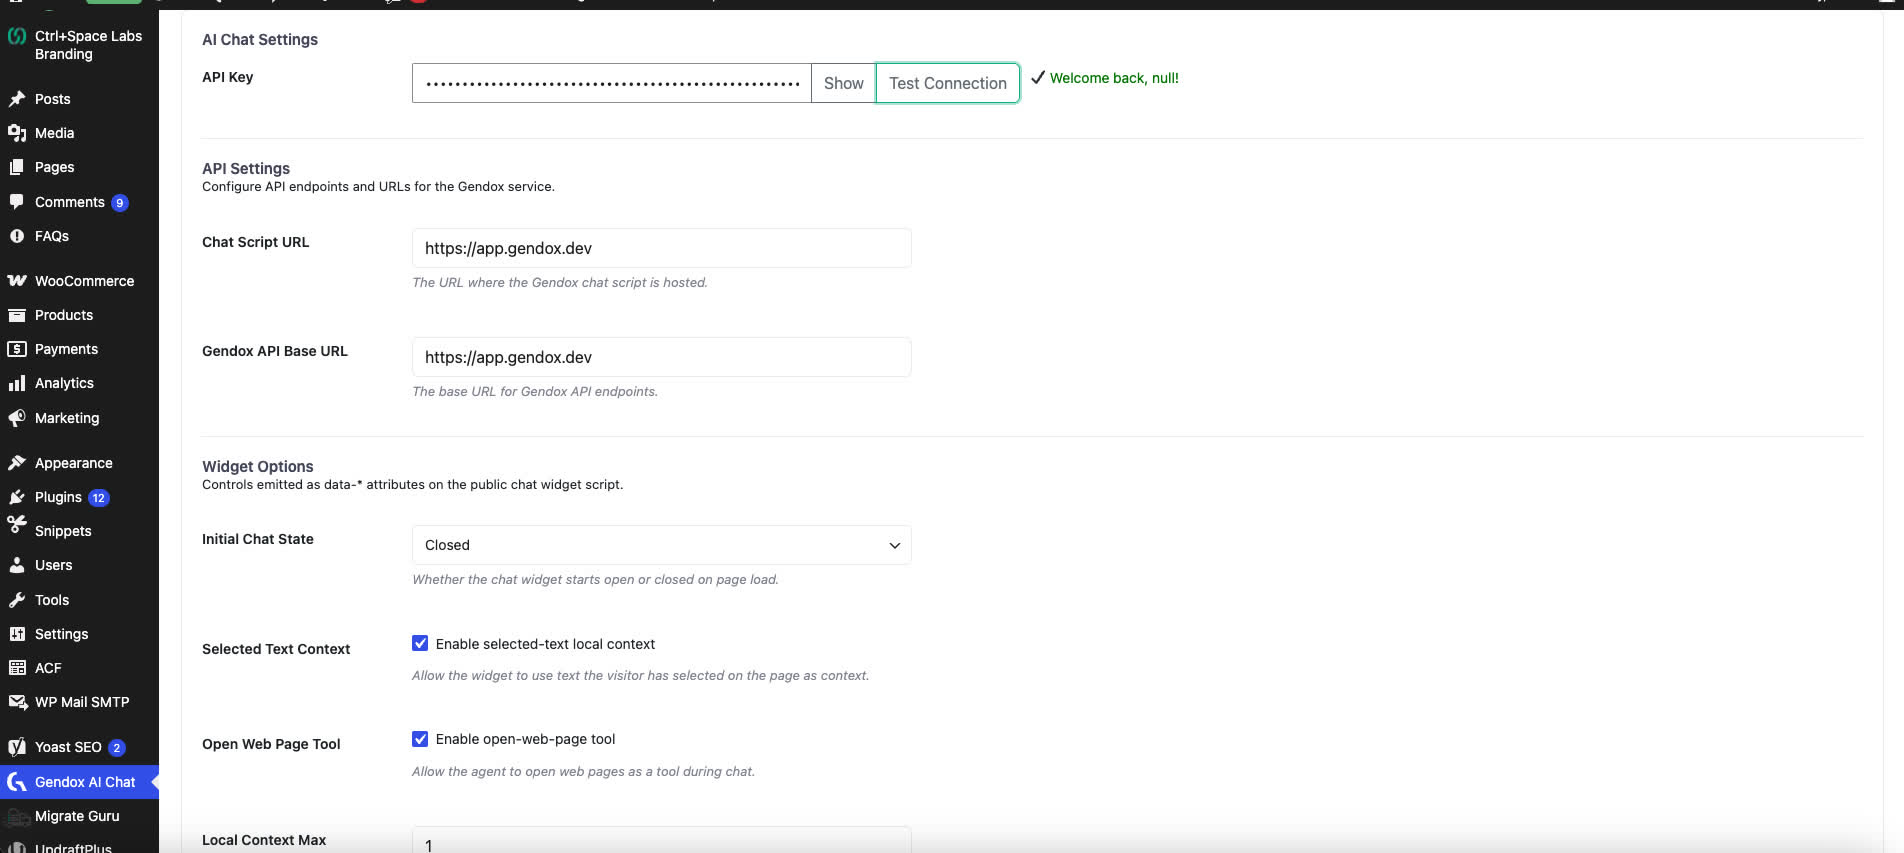Click the Users person icon
The image size is (1904, 853).
(17, 565)
